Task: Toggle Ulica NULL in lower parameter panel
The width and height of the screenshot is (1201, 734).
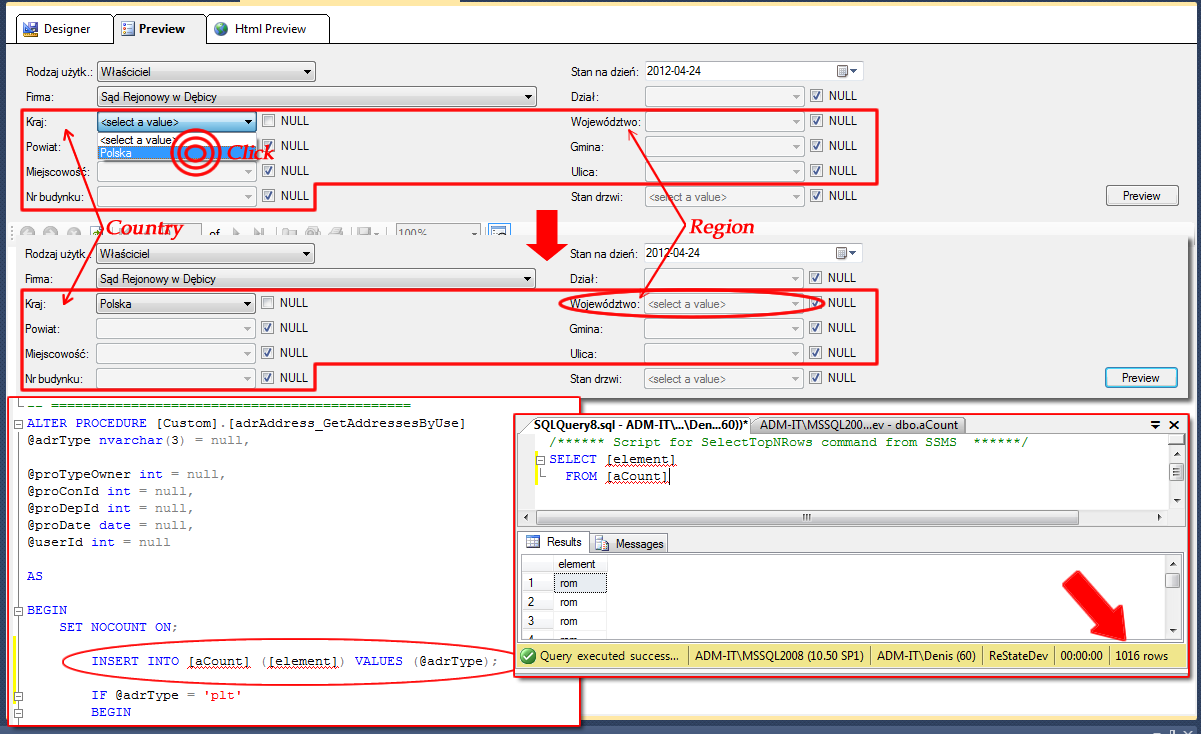Action: [816, 353]
